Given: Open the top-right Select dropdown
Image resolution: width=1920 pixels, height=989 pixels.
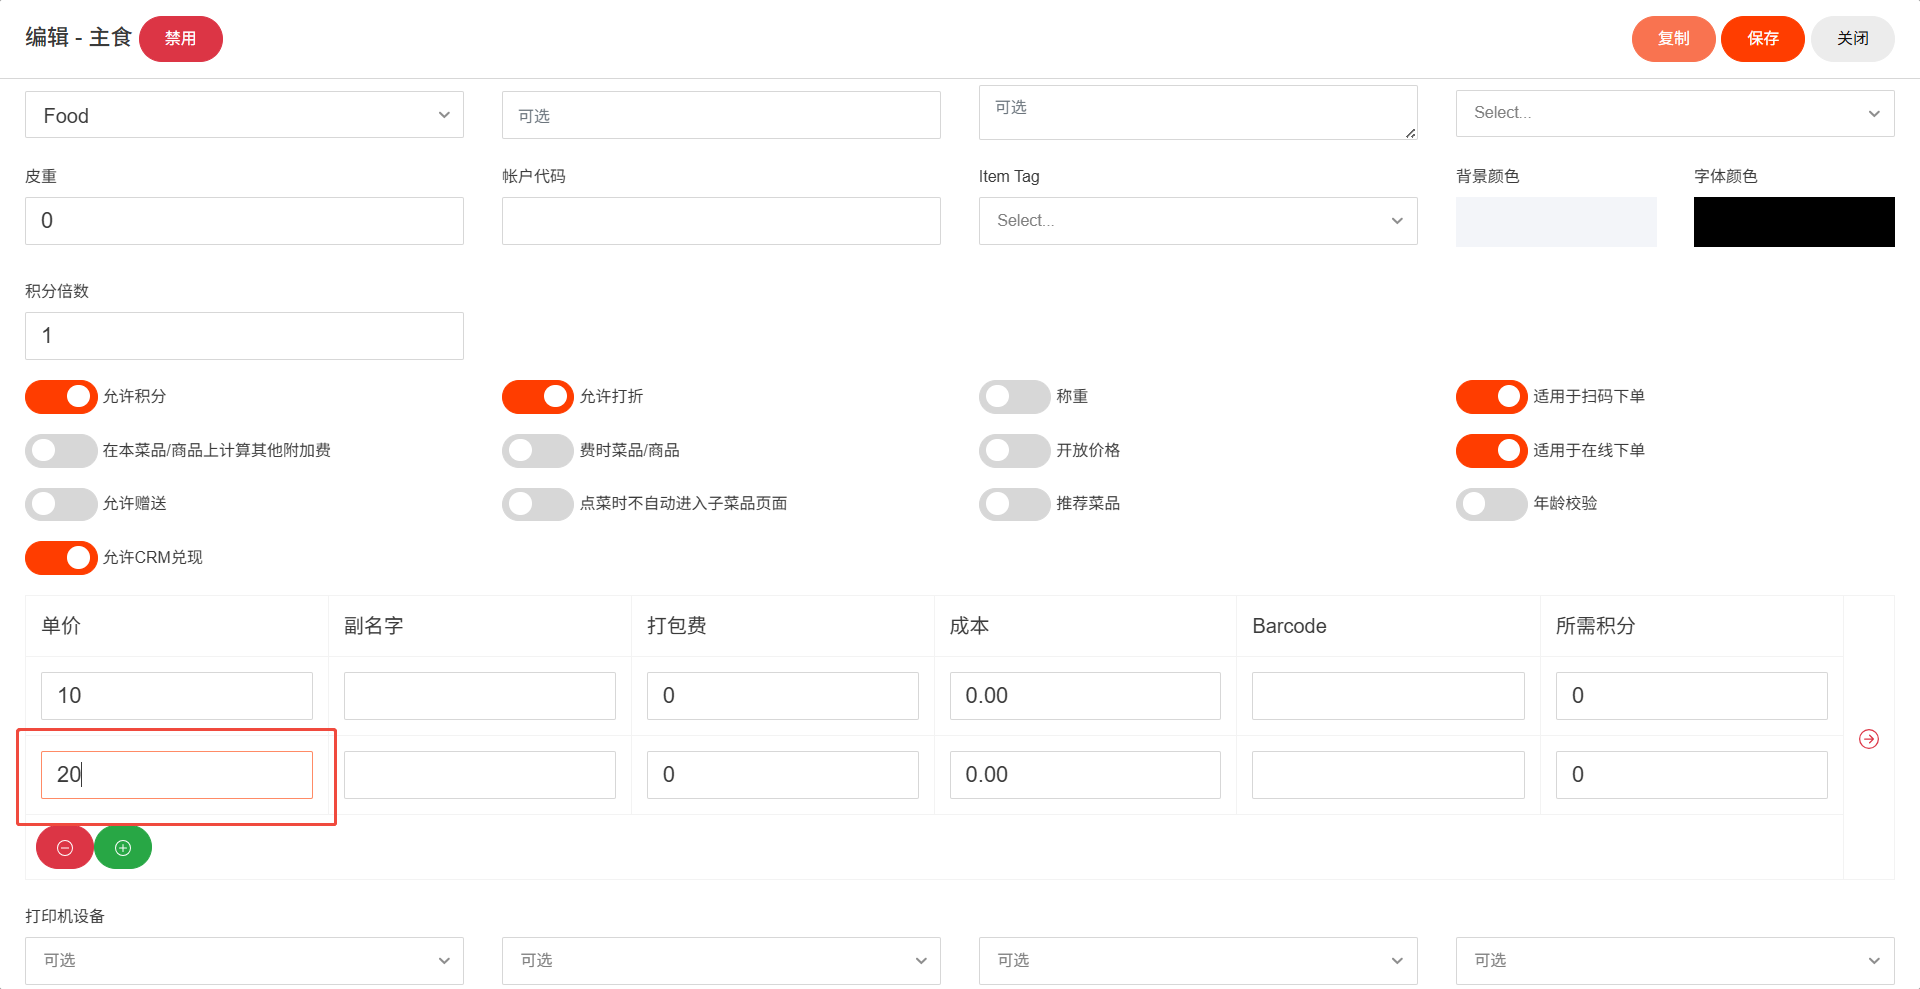Looking at the screenshot, I should 1674,113.
